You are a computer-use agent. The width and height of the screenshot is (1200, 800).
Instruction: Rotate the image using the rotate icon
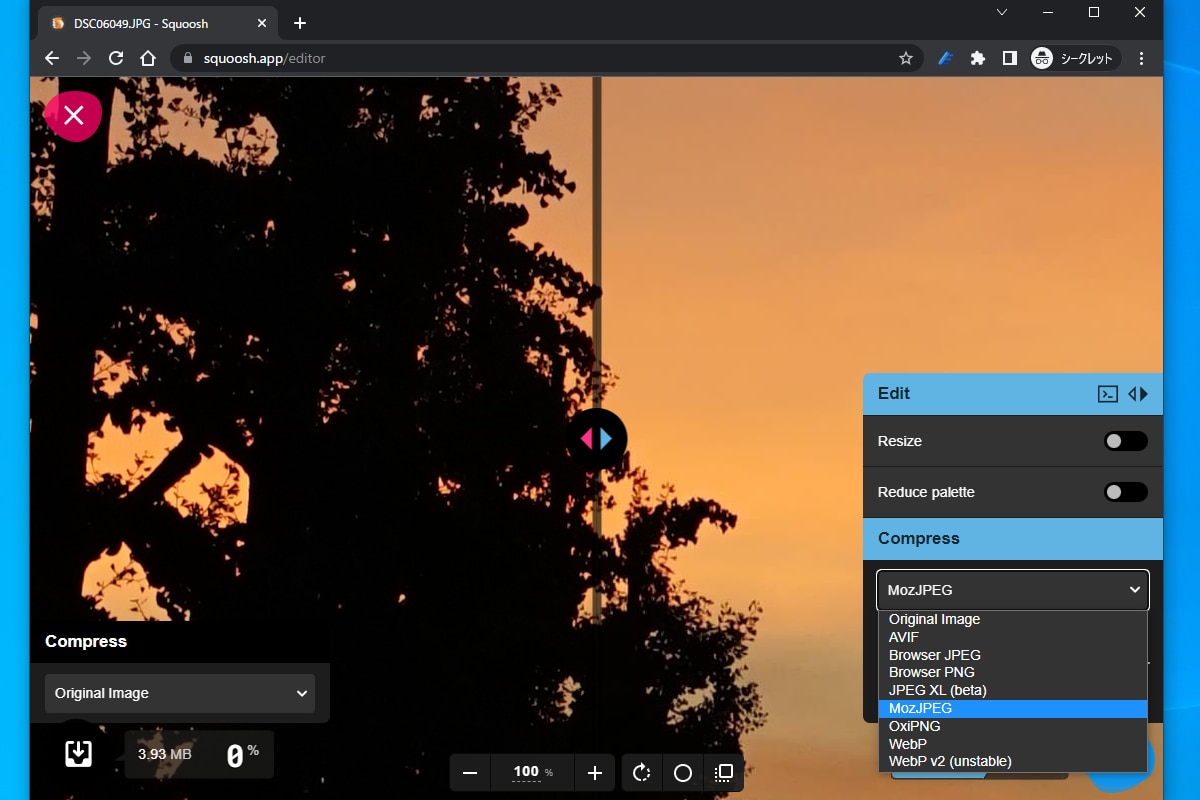click(x=642, y=773)
